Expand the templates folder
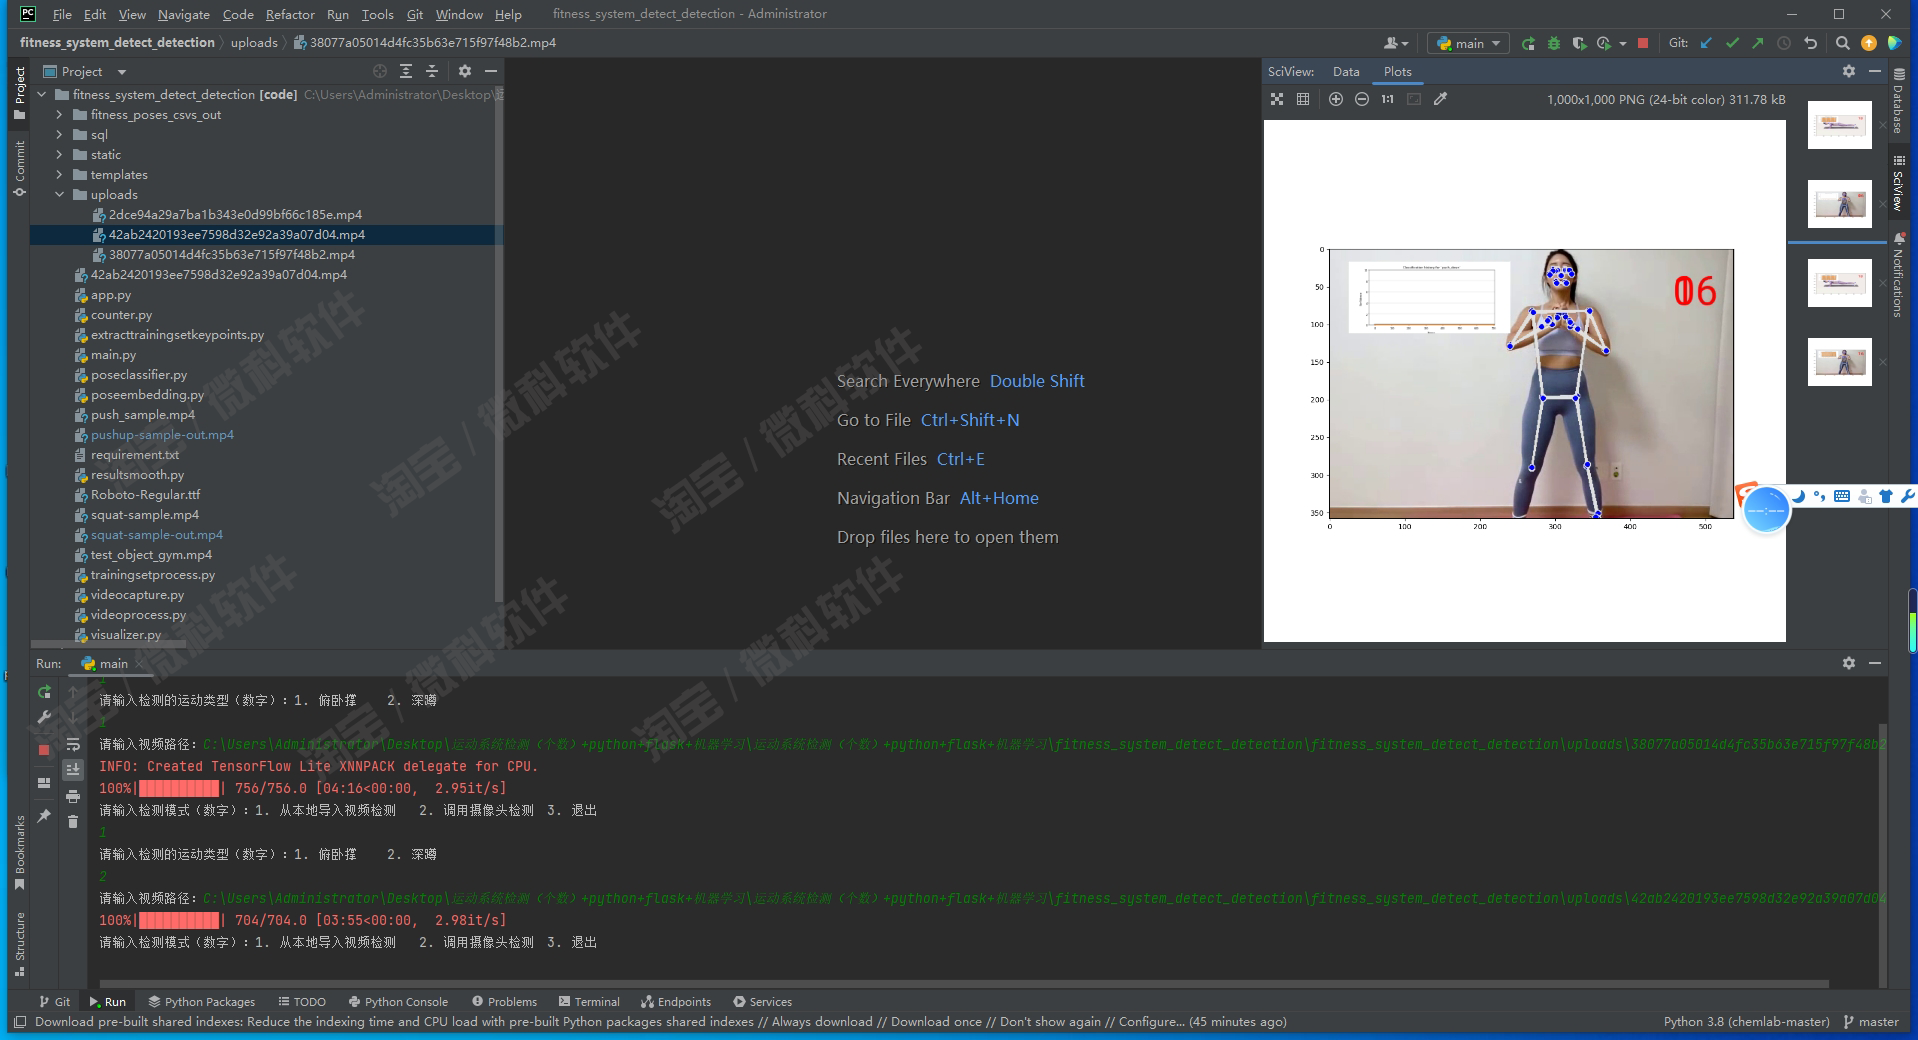The width and height of the screenshot is (1918, 1040). (59, 174)
